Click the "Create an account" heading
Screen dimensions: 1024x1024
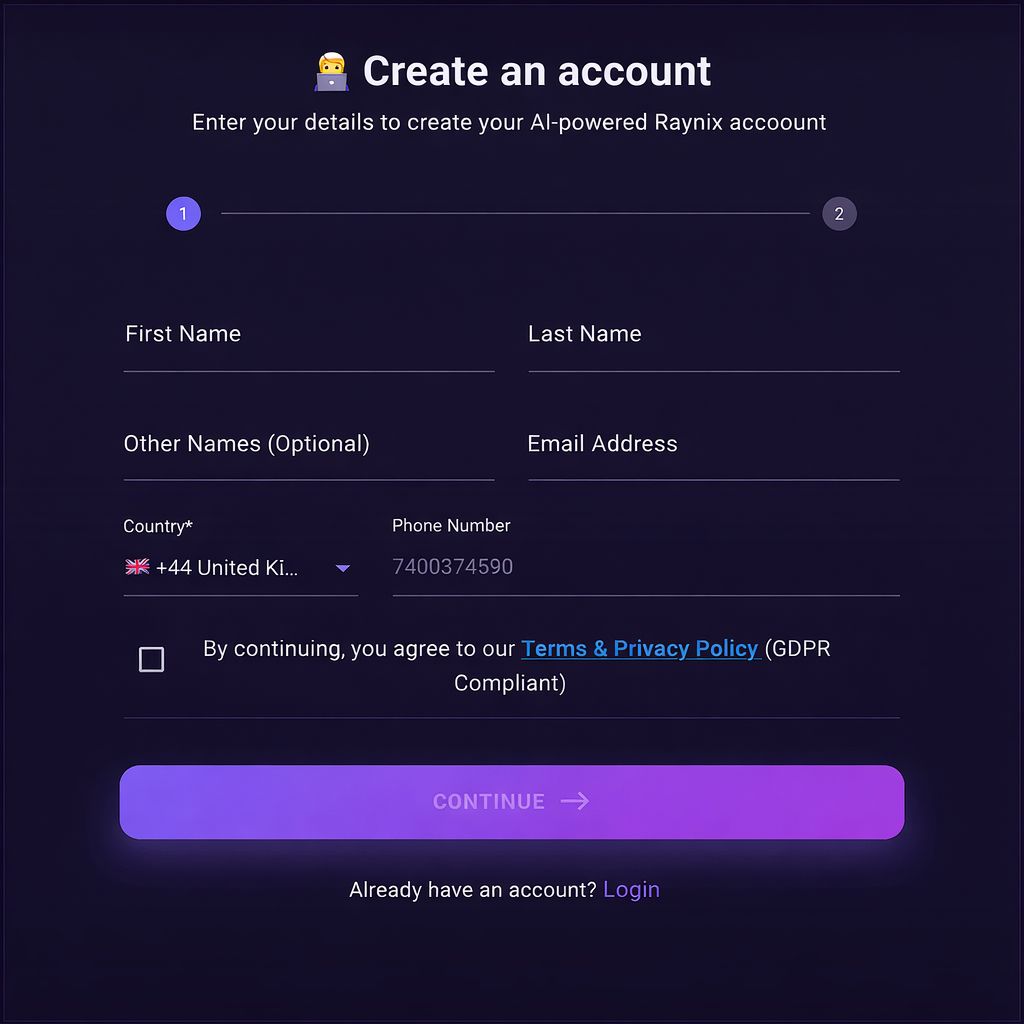pos(536,72)
